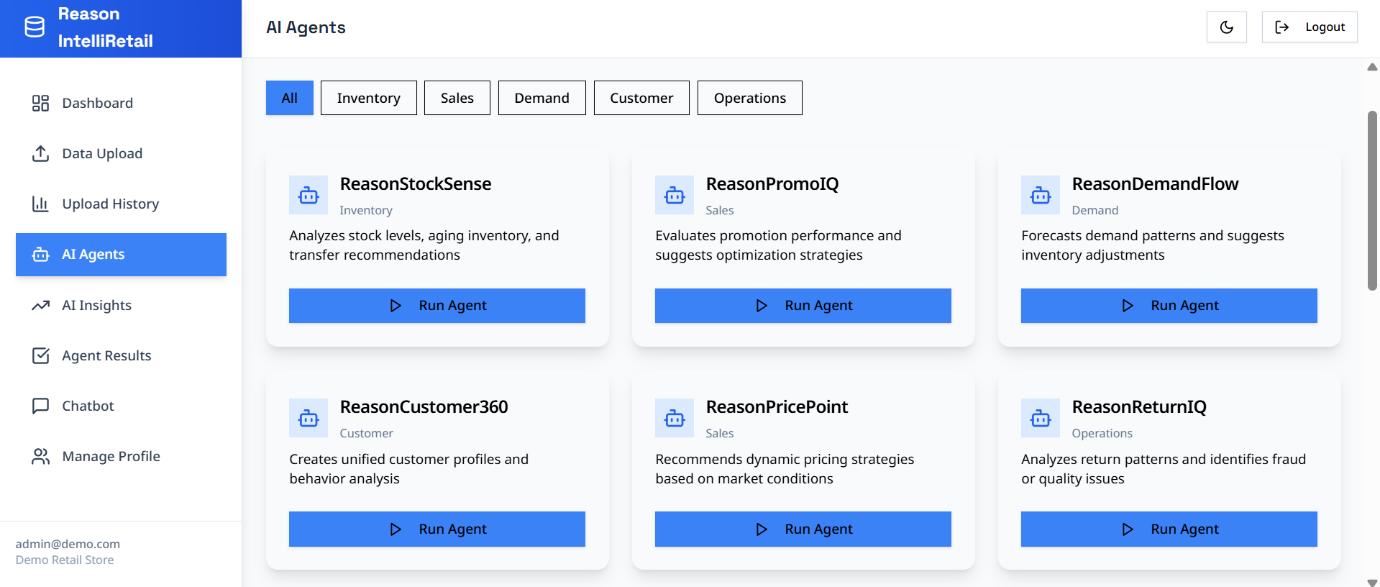Start the ReasonCustomer360 agent
Viewport: 1380px width, 587px height.
point(436,529)
